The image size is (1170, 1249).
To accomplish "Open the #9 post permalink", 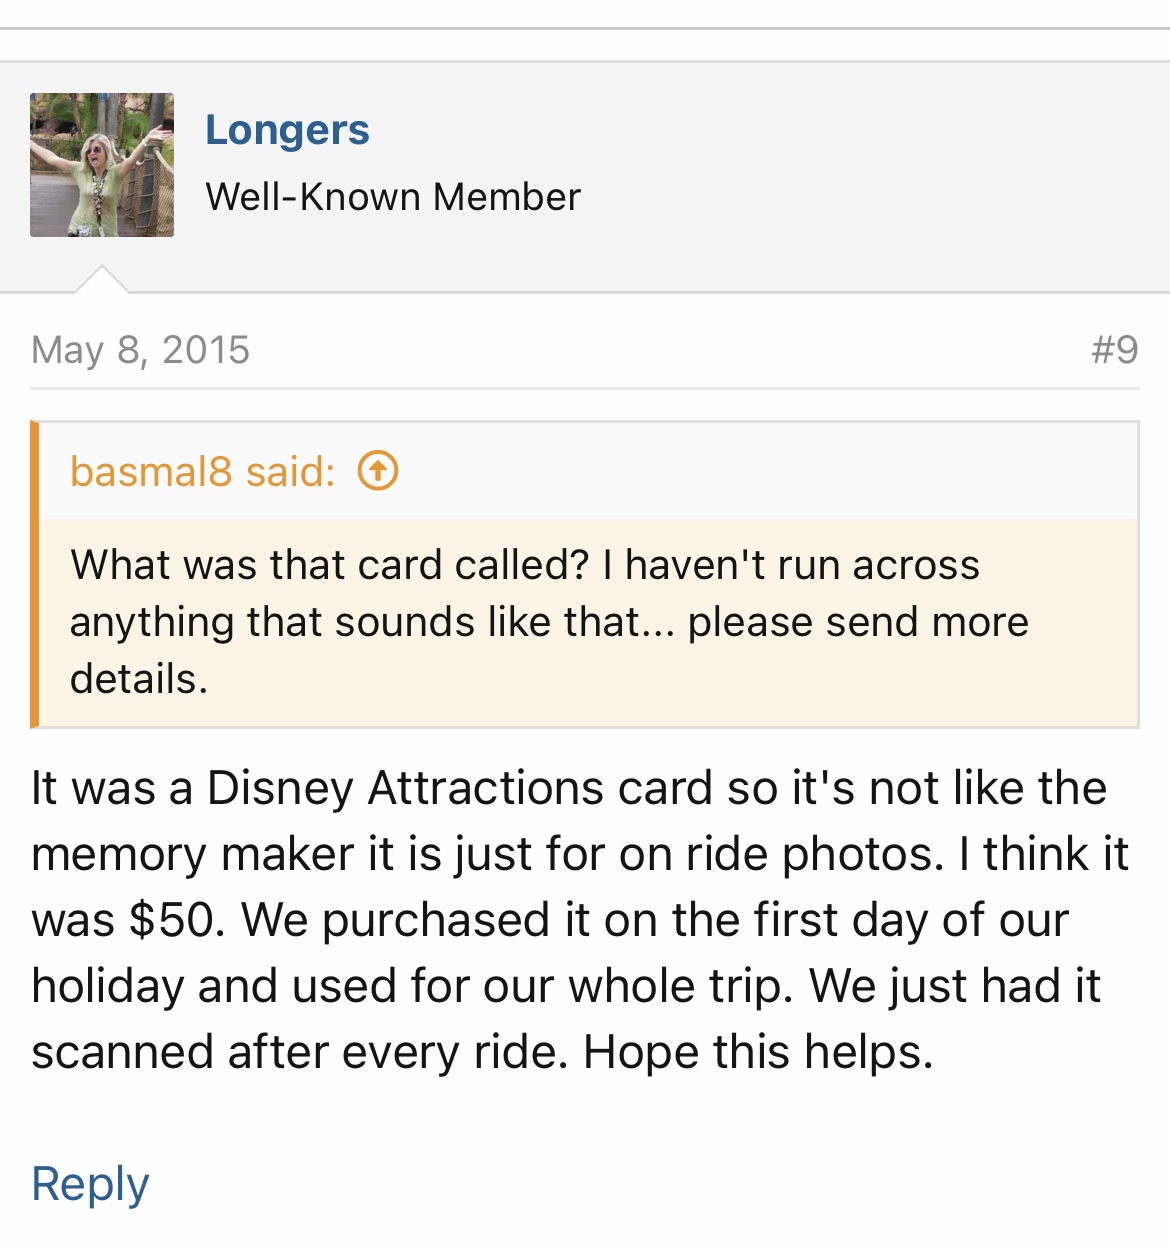I will click(1114, 350).
